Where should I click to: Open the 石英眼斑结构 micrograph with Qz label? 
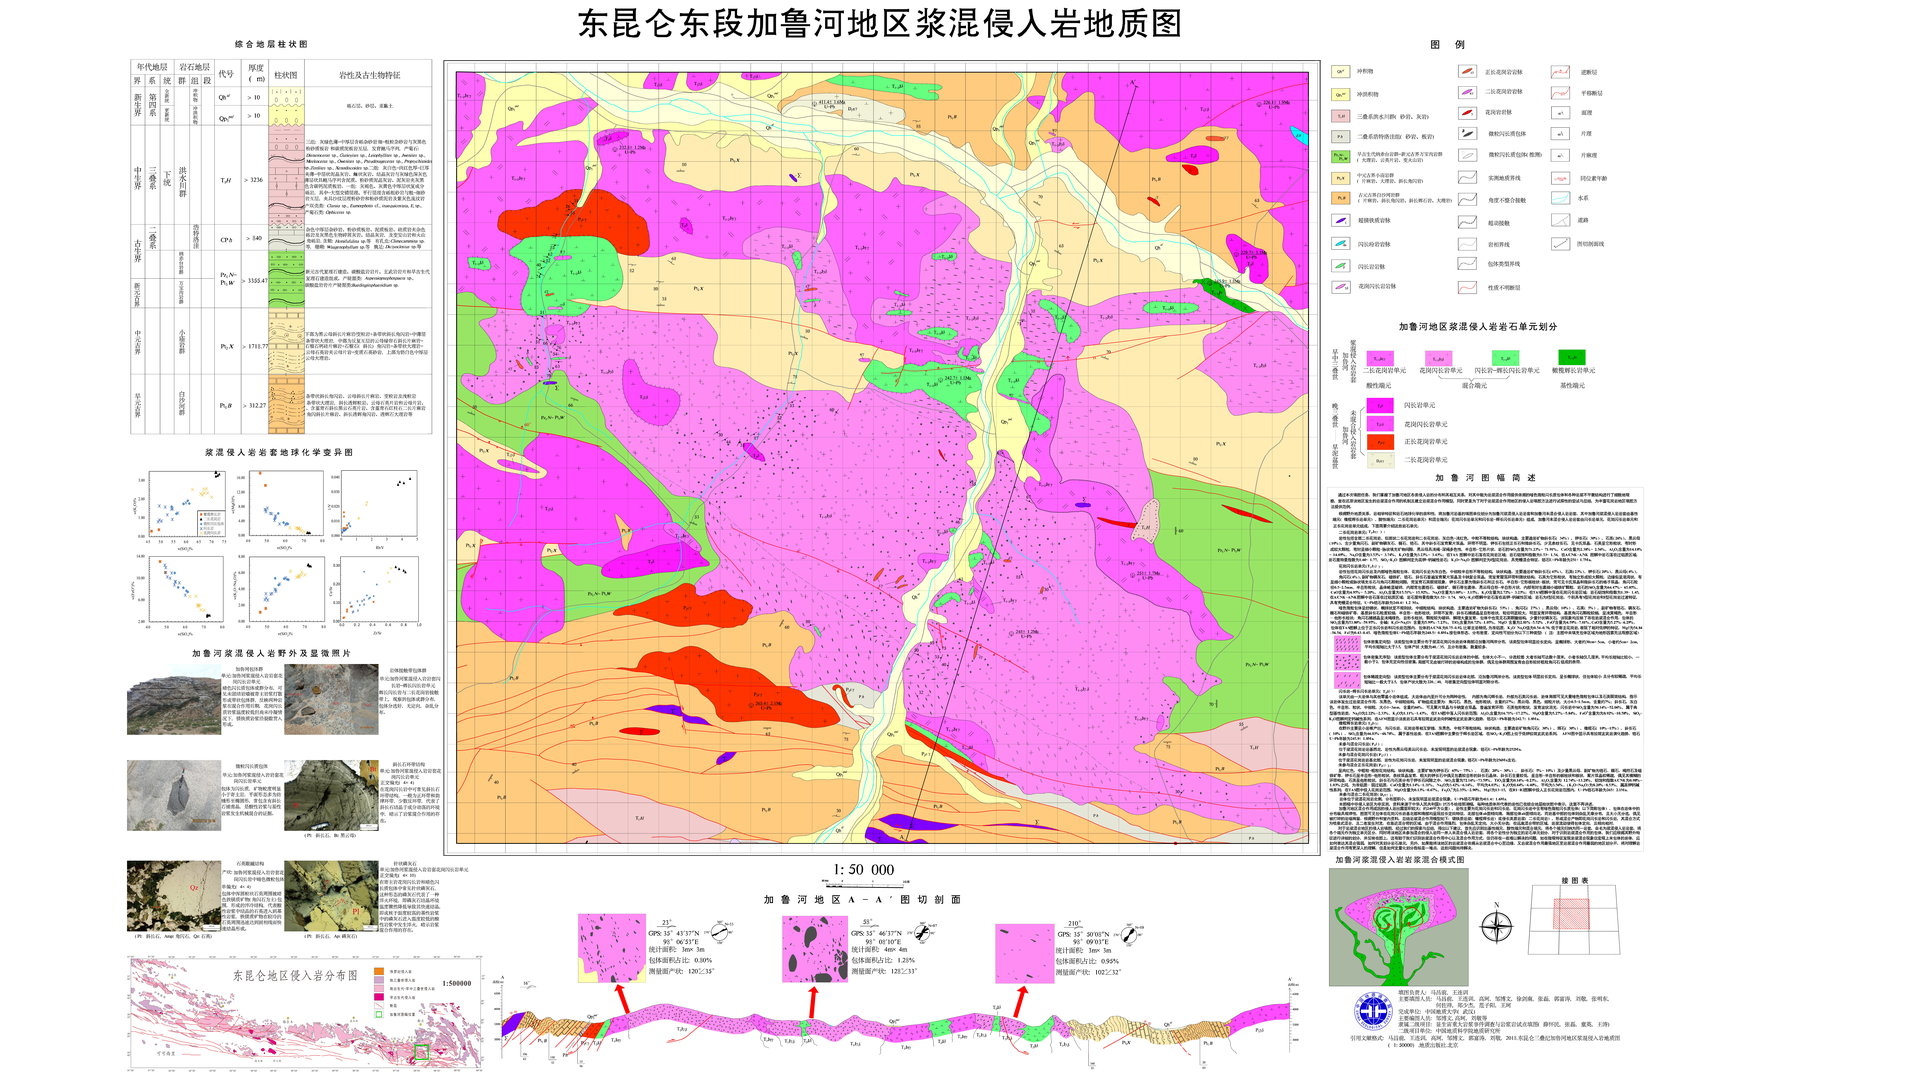(174, 896)
